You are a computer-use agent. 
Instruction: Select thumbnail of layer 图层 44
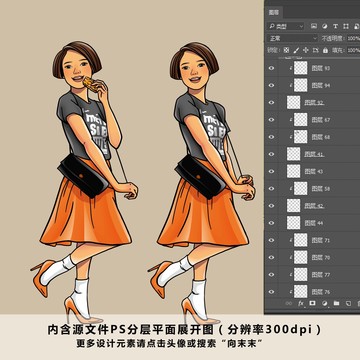[x=294, y=223]
